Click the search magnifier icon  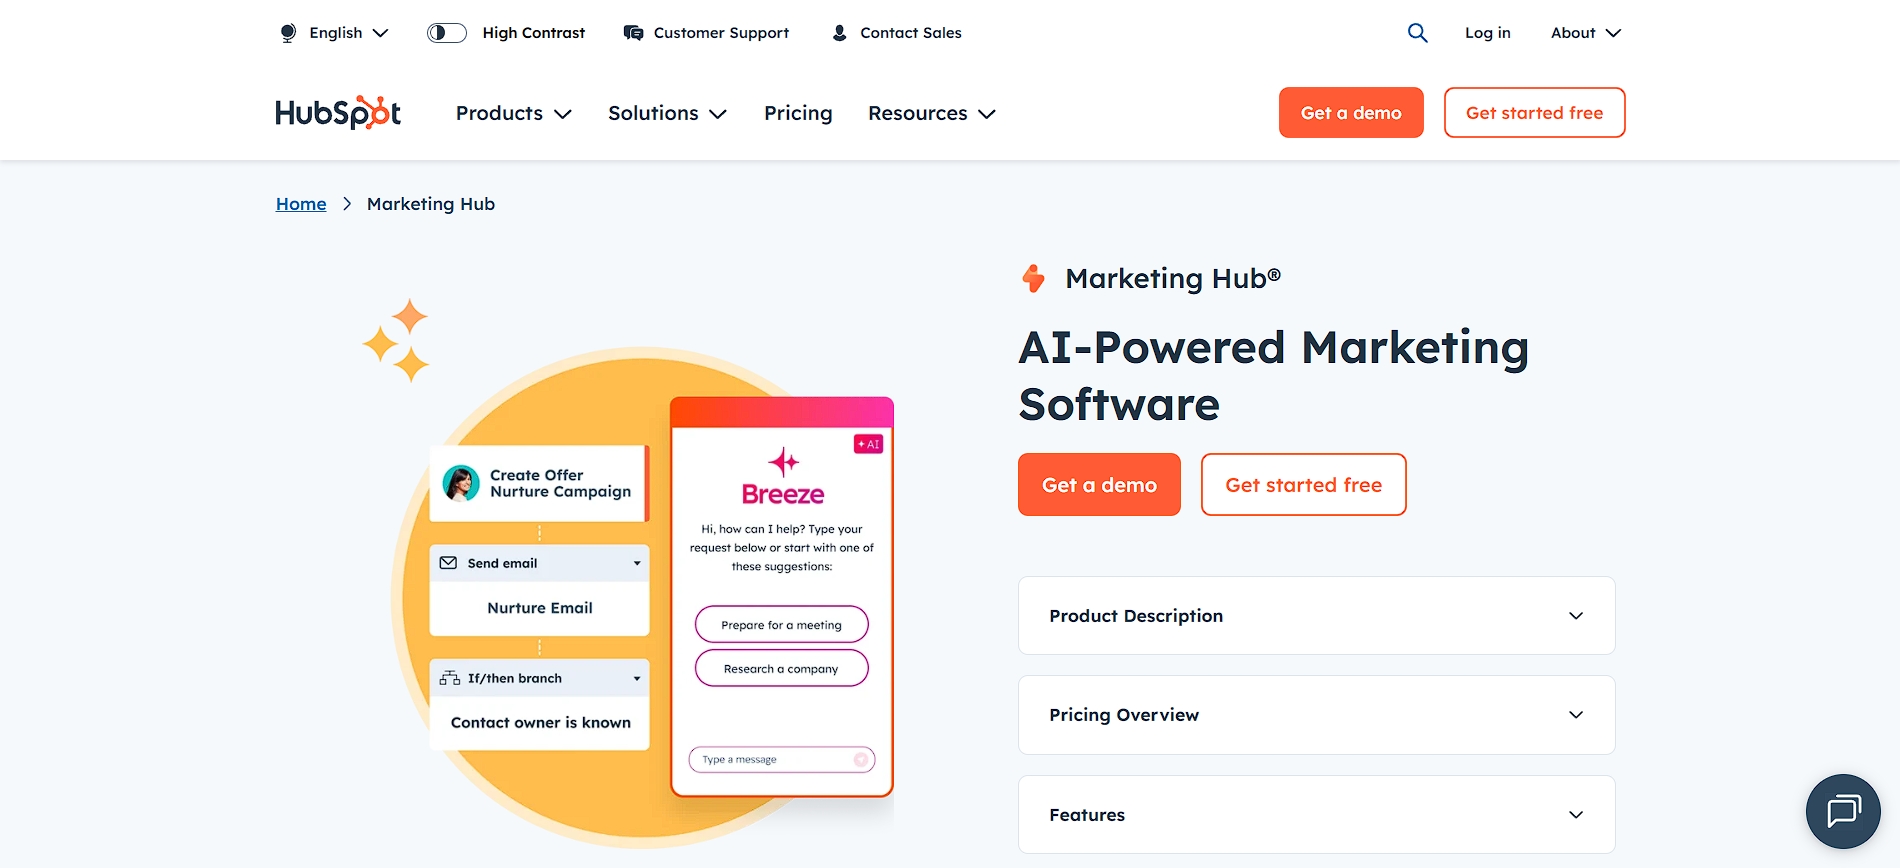coord(1417,33)
